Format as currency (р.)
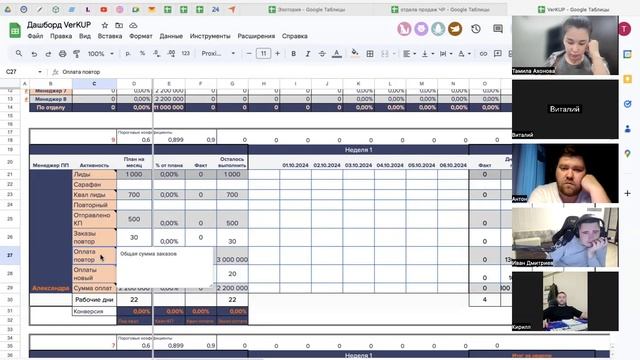The width and height of the screenshot is (640, 360). tap(128, 53)
